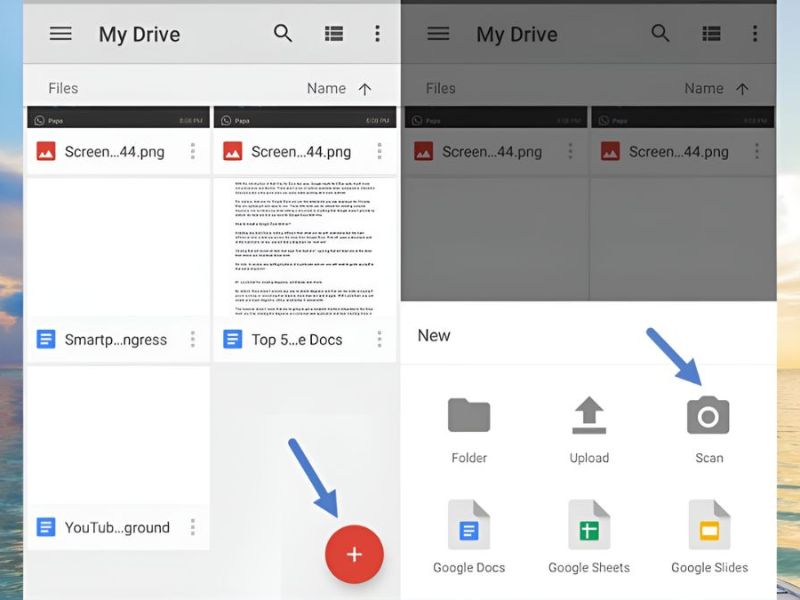Open the search icon in My Drive
The height and width of the screenshot is (600, 800).
(x=283, y=33)
